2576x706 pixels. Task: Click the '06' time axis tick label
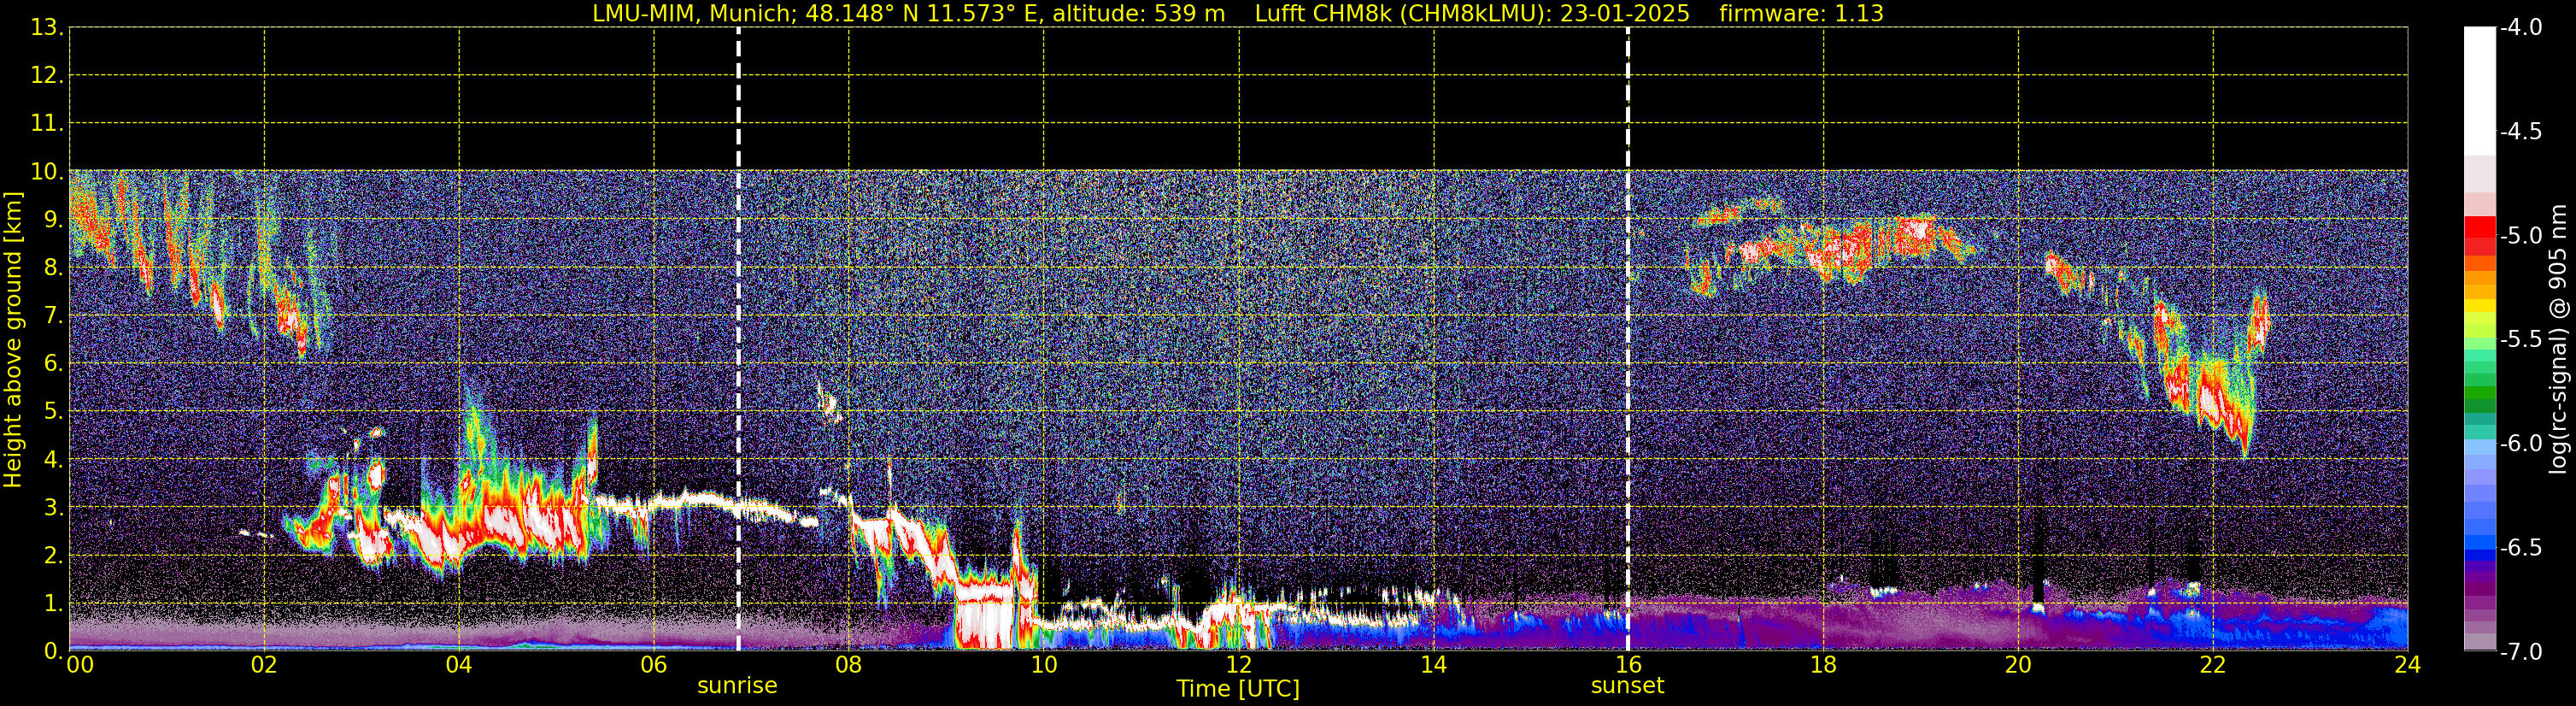[654, 665]
